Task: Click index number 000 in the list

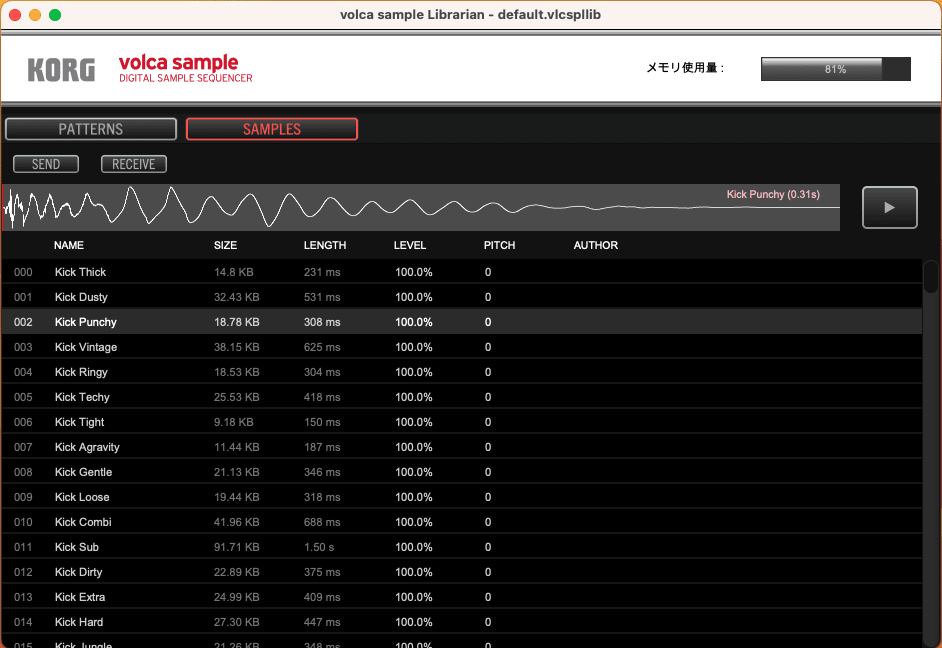Action: coord(23,272)
